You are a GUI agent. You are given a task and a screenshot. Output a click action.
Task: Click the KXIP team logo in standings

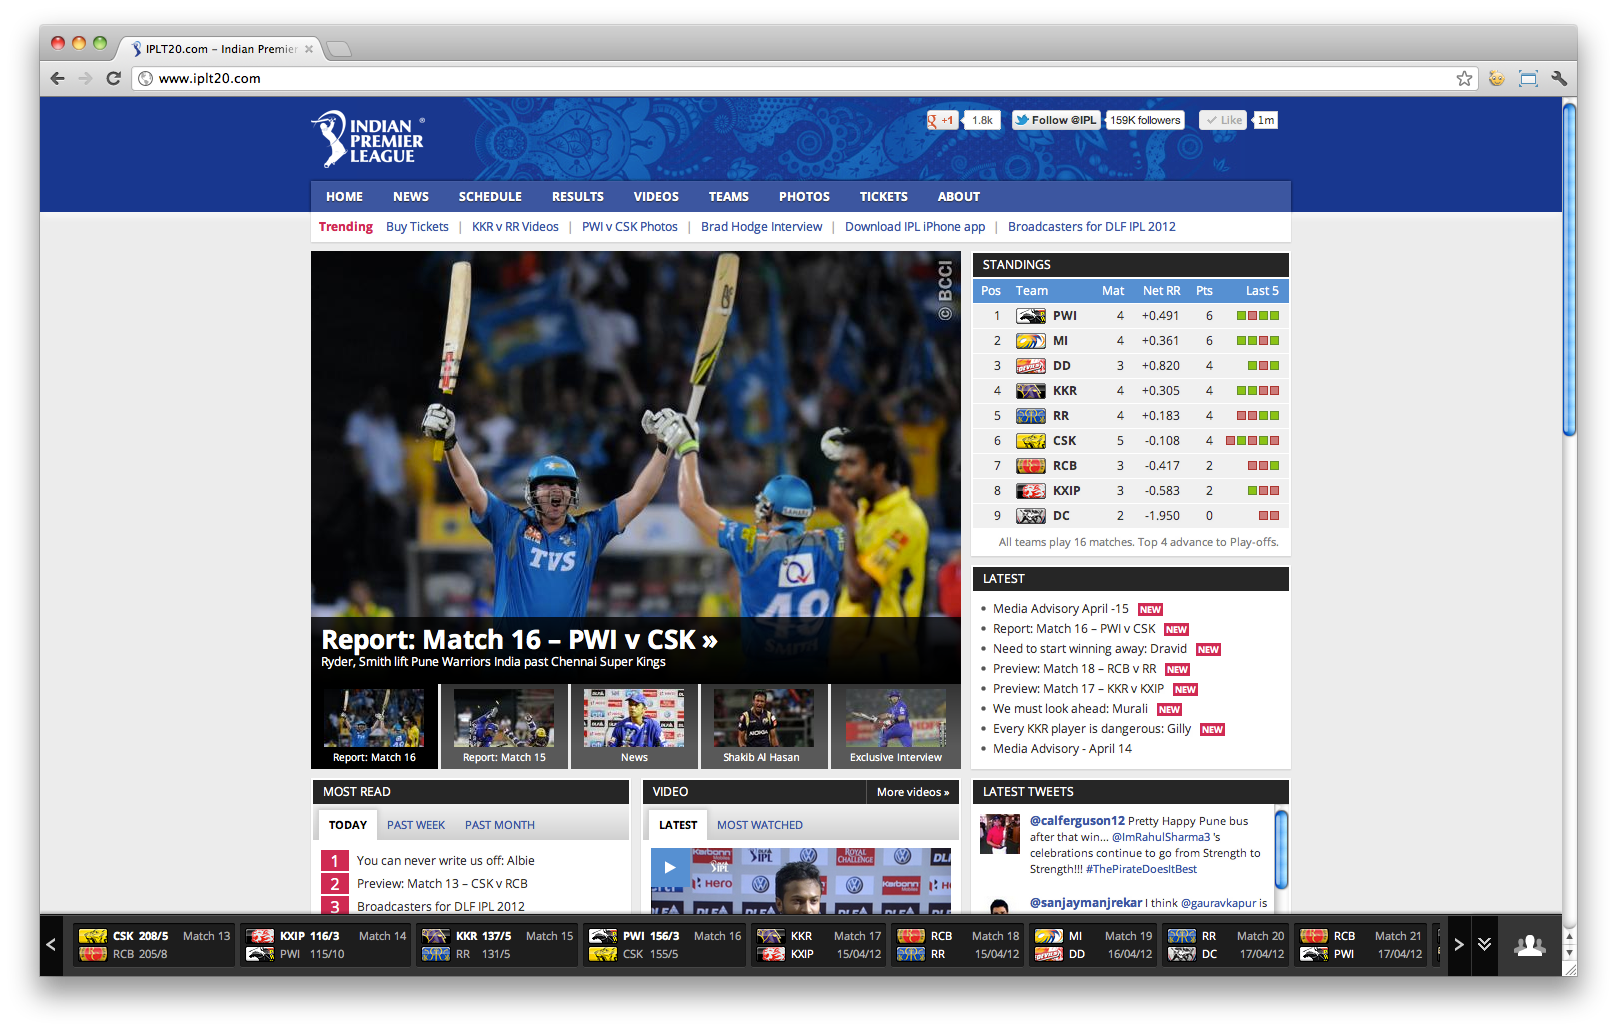click(x=1031, y=491)
